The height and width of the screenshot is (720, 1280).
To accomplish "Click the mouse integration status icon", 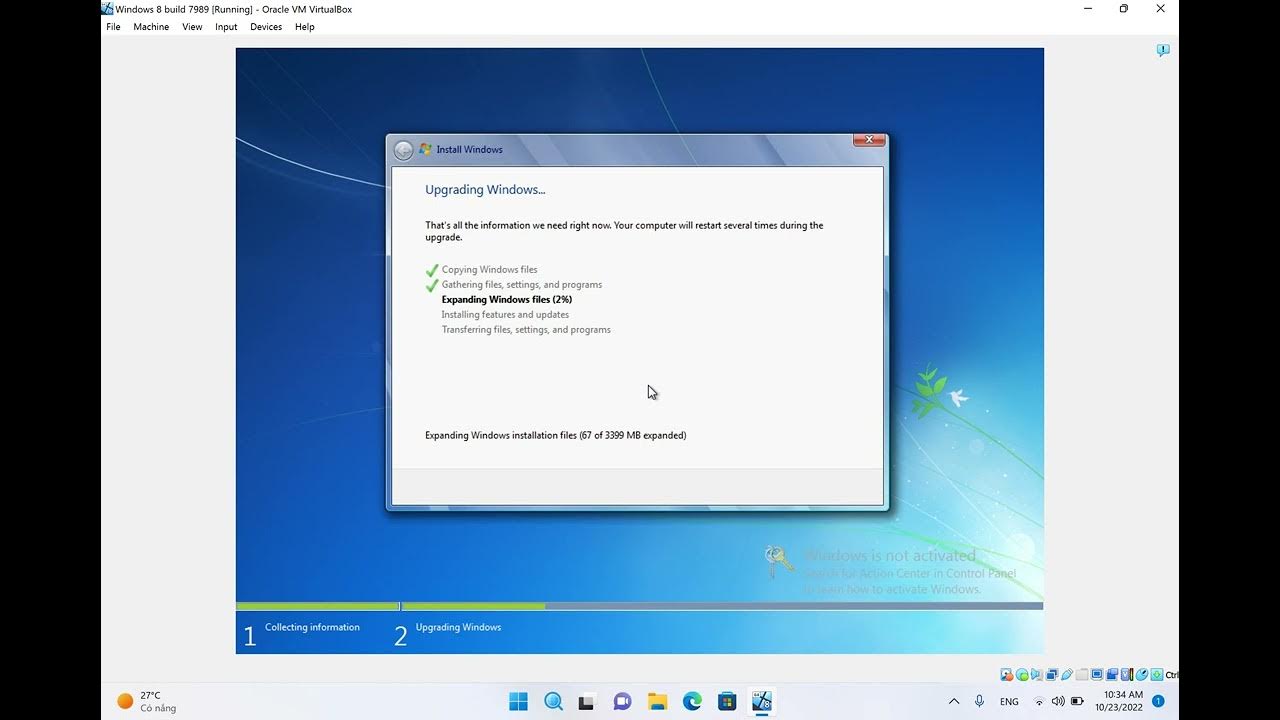I will [1142, 675].
